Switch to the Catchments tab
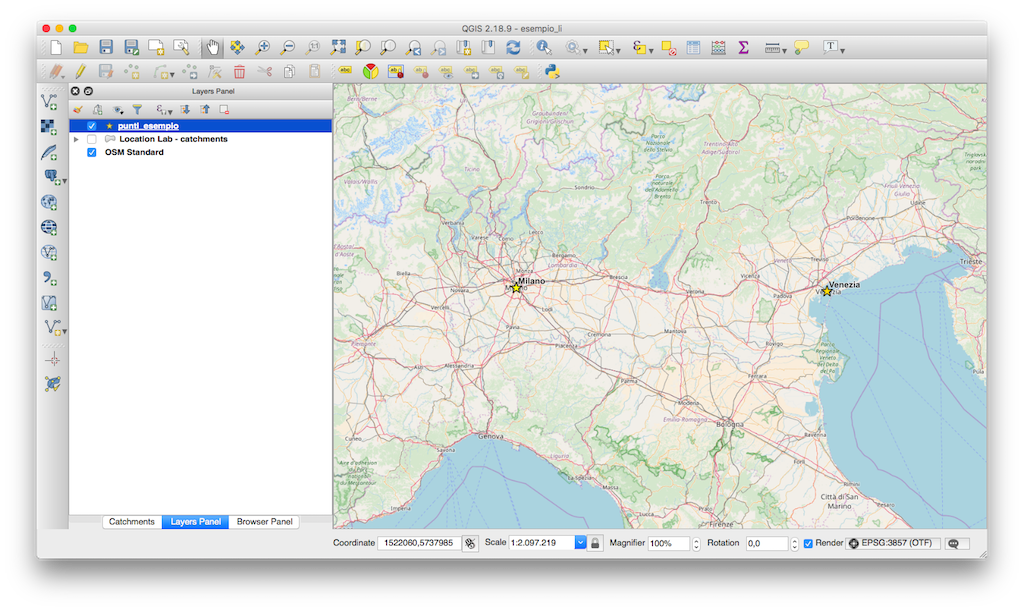1024x611 pixels. [x=132, y=522]
